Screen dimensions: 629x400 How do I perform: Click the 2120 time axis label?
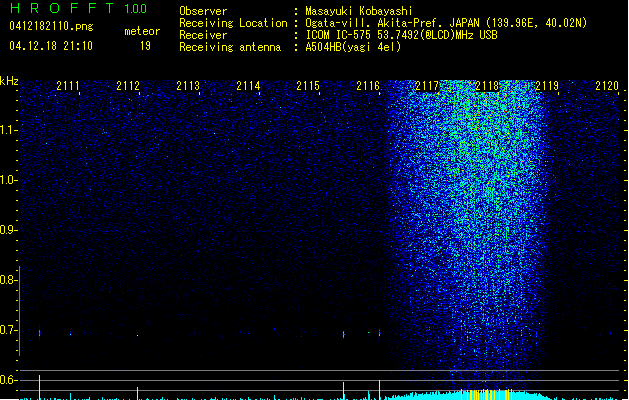click(x=607, y=86)
